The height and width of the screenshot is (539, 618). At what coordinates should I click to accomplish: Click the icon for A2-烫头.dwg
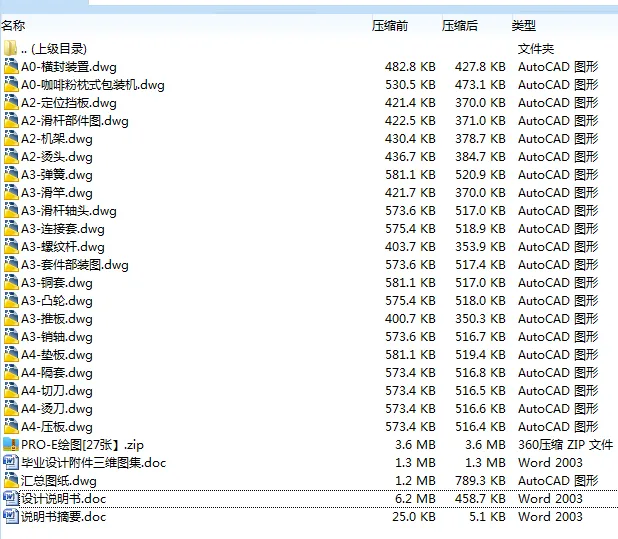tap(11, 156)
